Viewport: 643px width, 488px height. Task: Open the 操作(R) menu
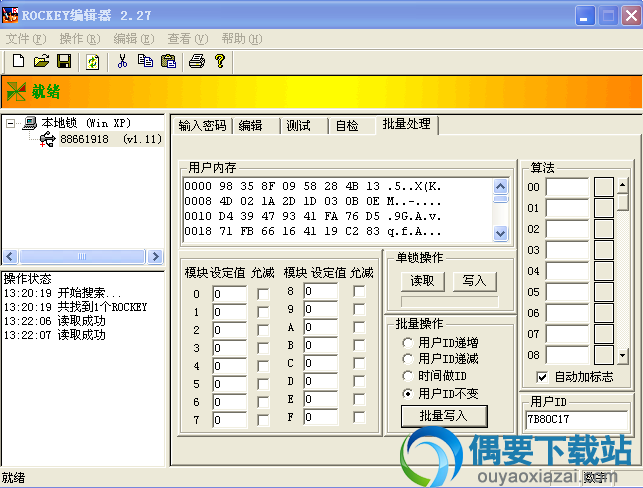coord(80,39)
